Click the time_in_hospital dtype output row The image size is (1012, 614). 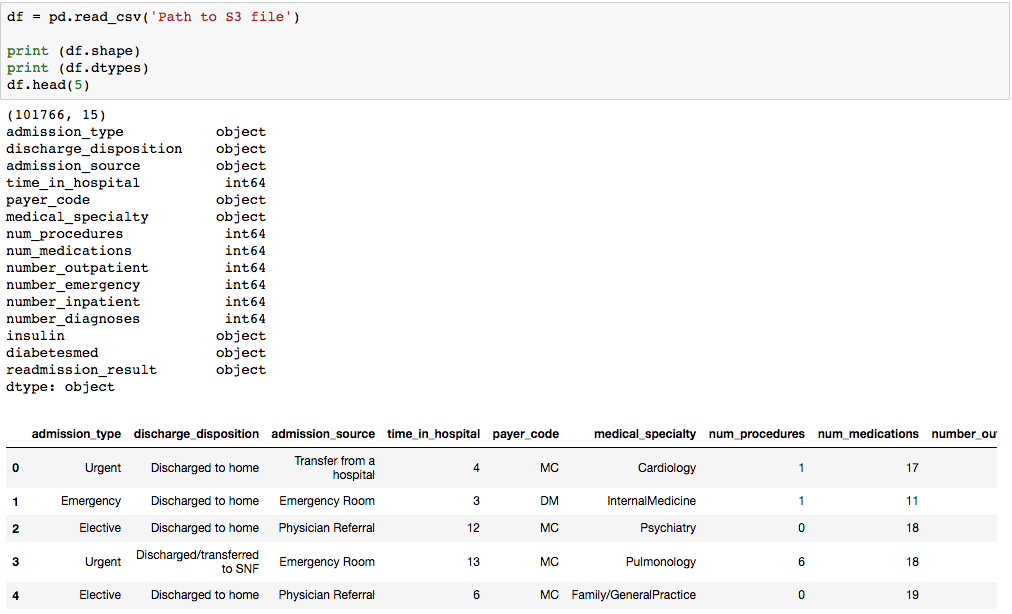[x=136, y=183]
